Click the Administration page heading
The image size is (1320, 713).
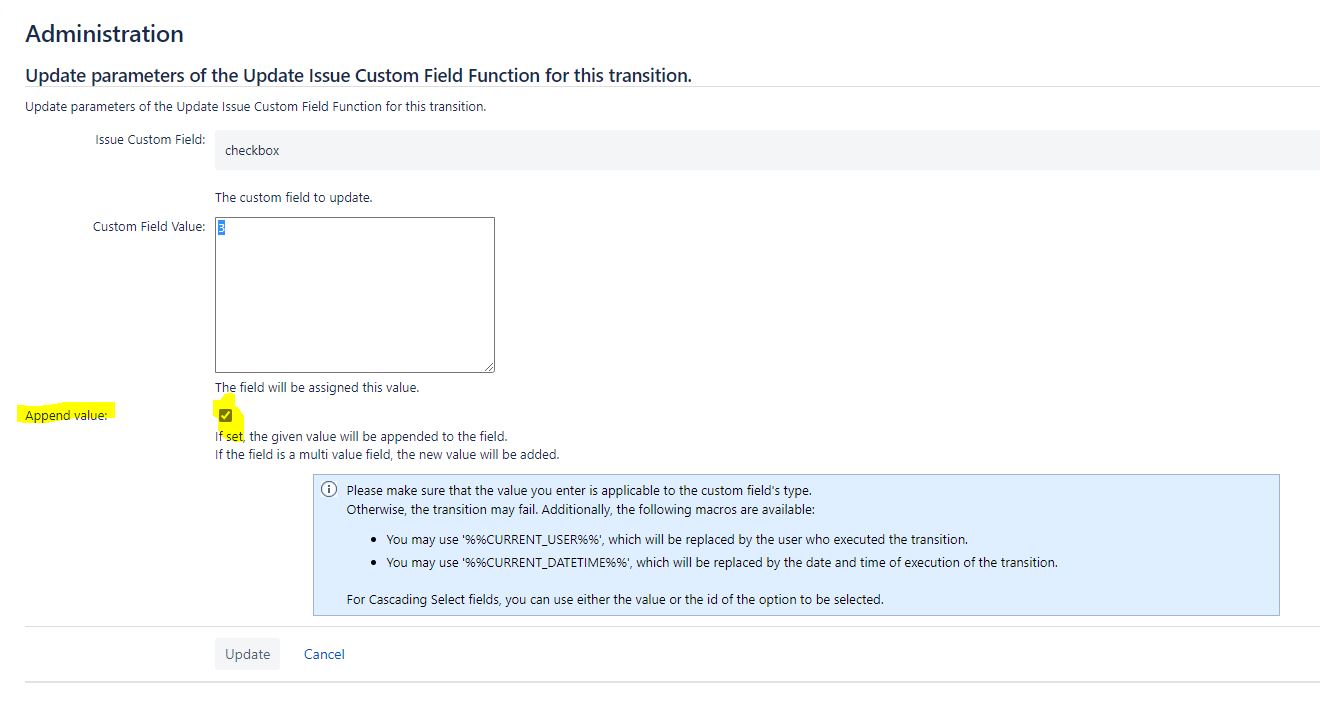[104, 33]
